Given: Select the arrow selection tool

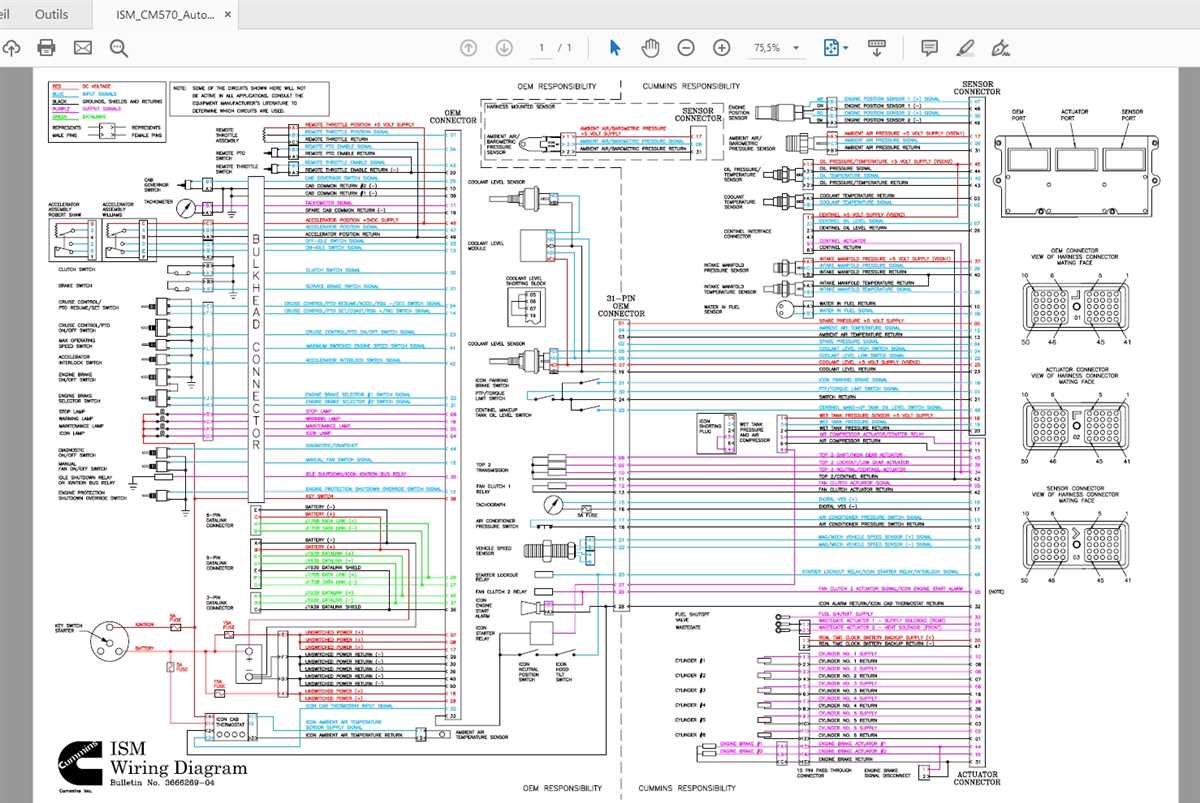Looking at the screenshot, I should [x=615, y=47].
